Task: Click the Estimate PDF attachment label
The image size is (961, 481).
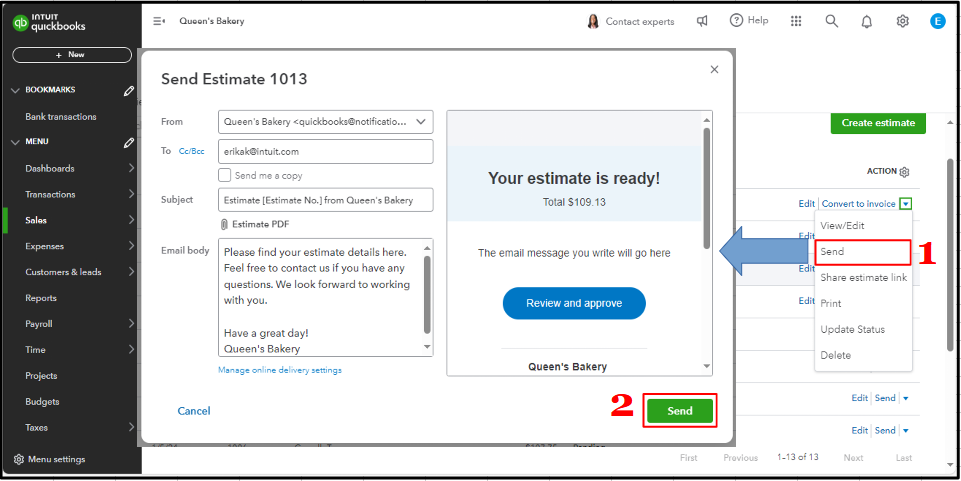Action: pyautogui.click(x=260, y=224)
